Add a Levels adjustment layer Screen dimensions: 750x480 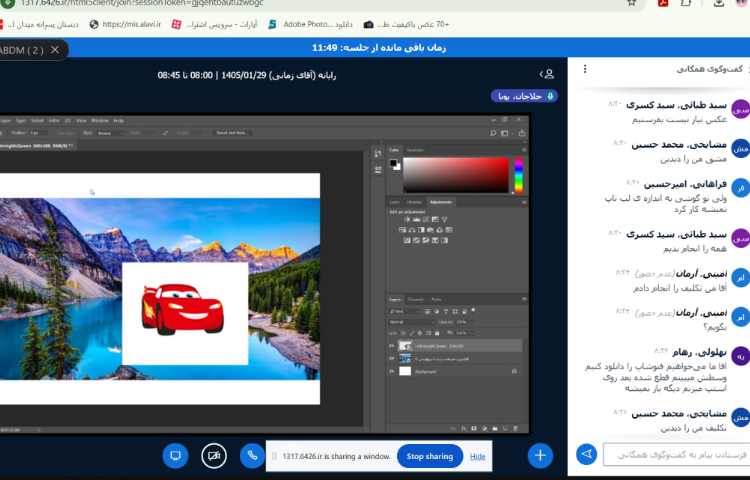[417, 219]
